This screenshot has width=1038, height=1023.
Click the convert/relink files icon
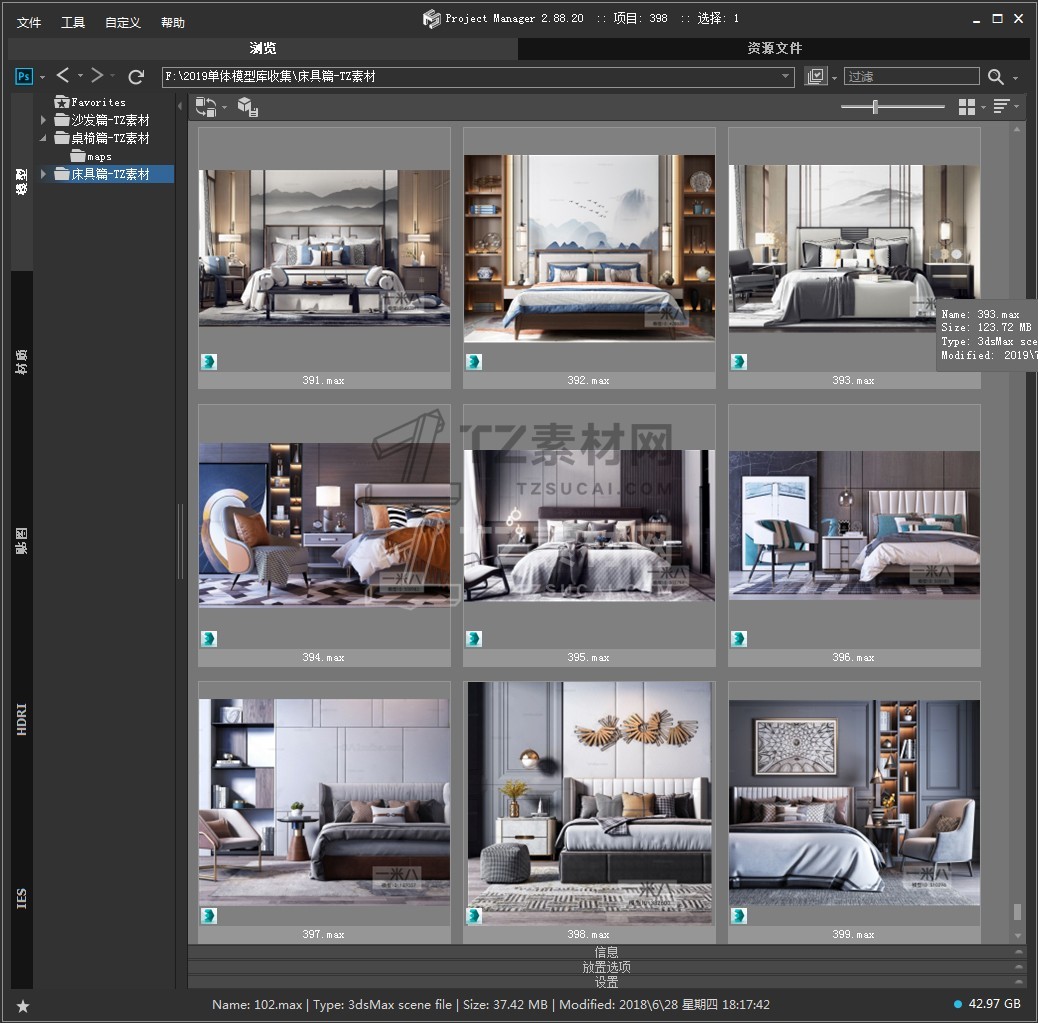point(205,107)
